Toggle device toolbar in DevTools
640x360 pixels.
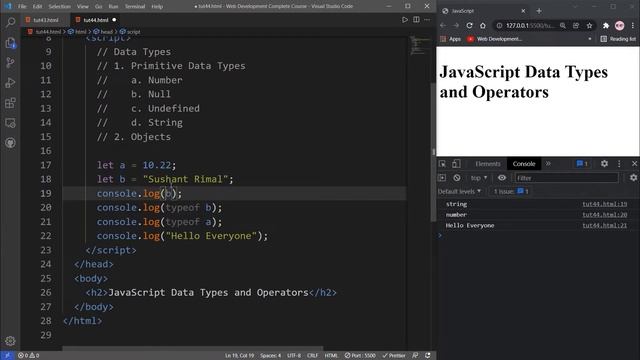point(456,164)
